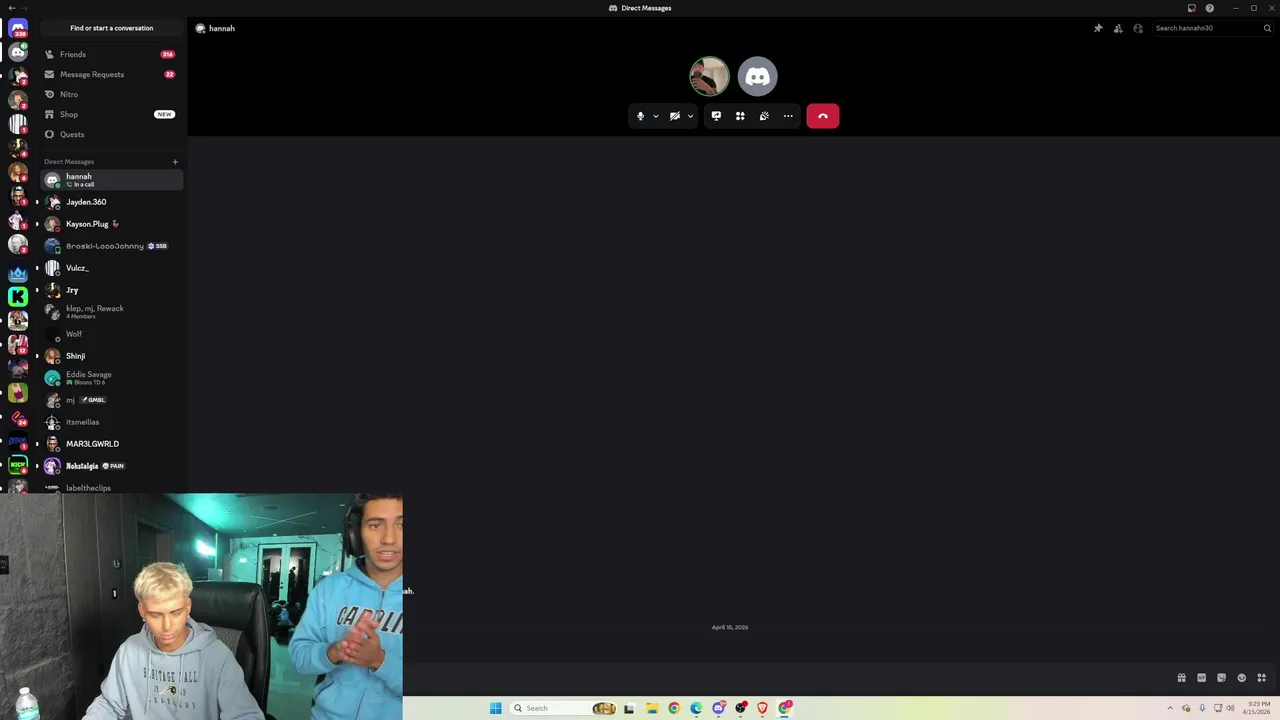
Task: Open the Shinji conversation
Action: pyautogui.click(x=112, y=356)
